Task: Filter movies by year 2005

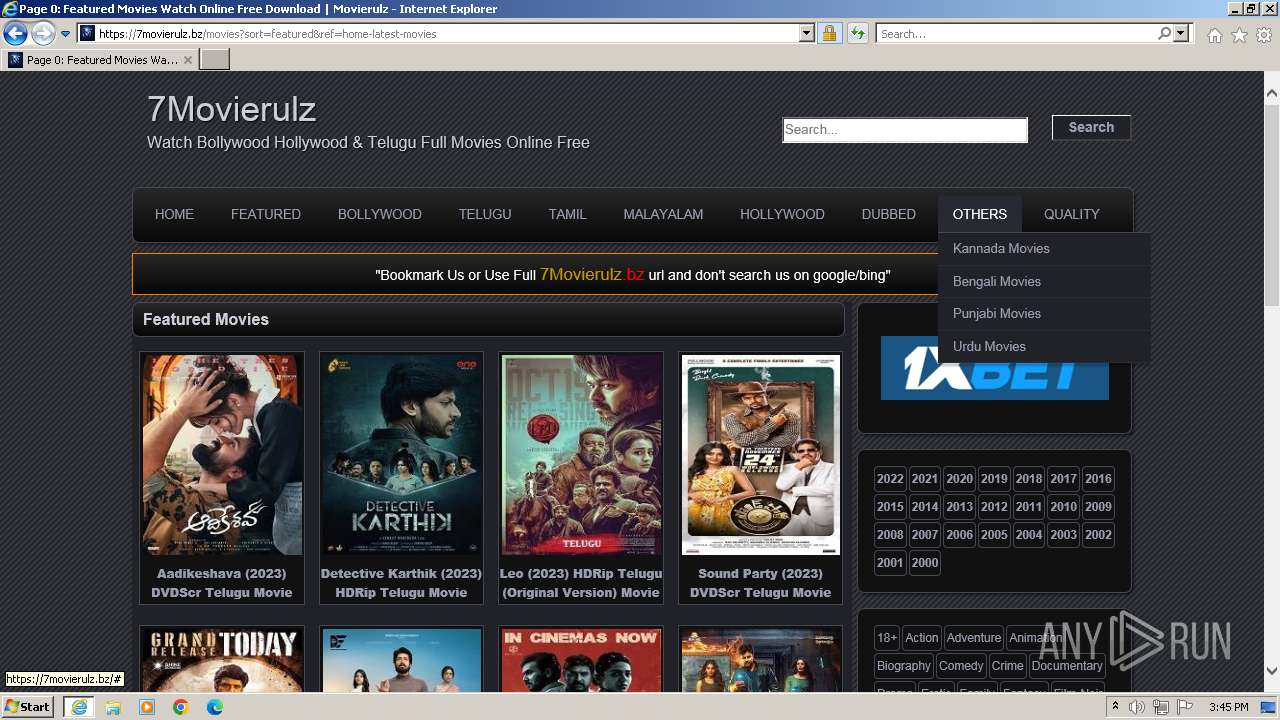Action: point(994,535)
